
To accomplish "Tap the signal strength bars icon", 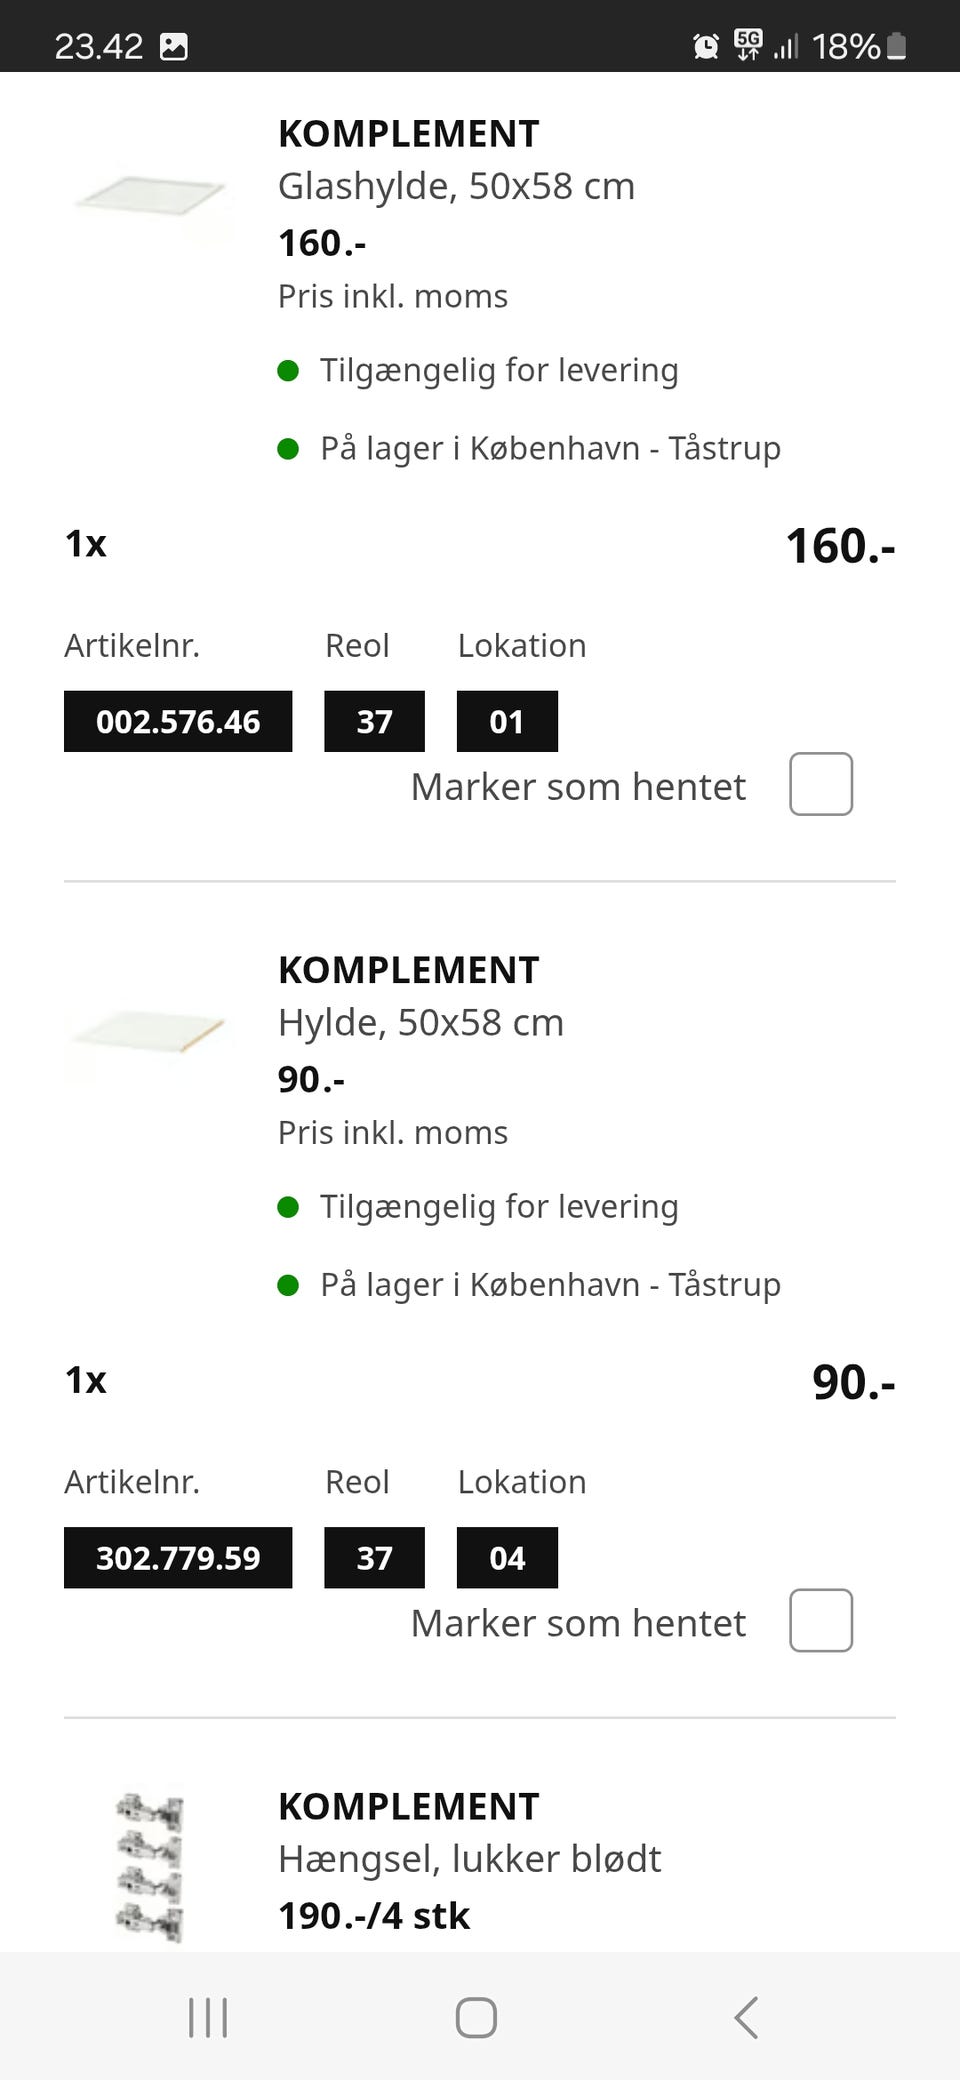I will click(x=786, y=46).
